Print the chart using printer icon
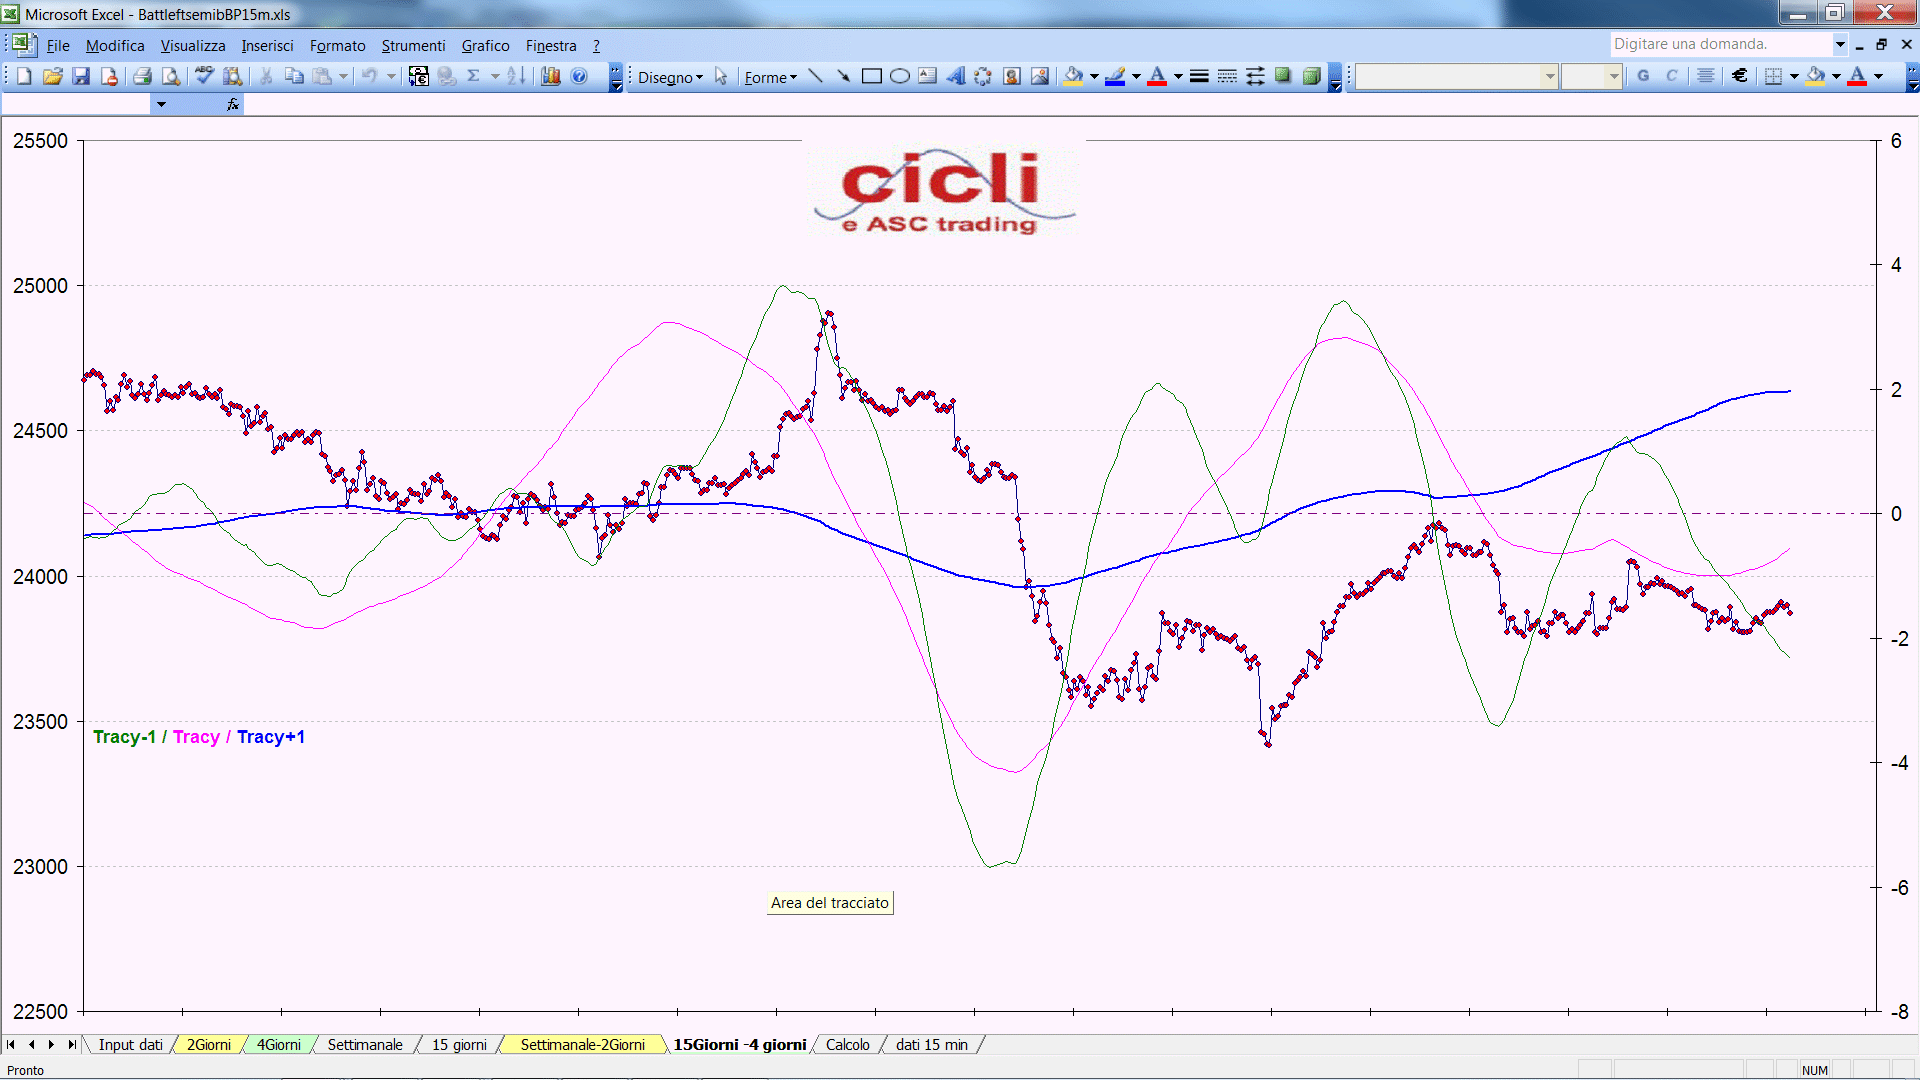Image resolution: width=1920 pixels, height=1080 pixels. 142,76
